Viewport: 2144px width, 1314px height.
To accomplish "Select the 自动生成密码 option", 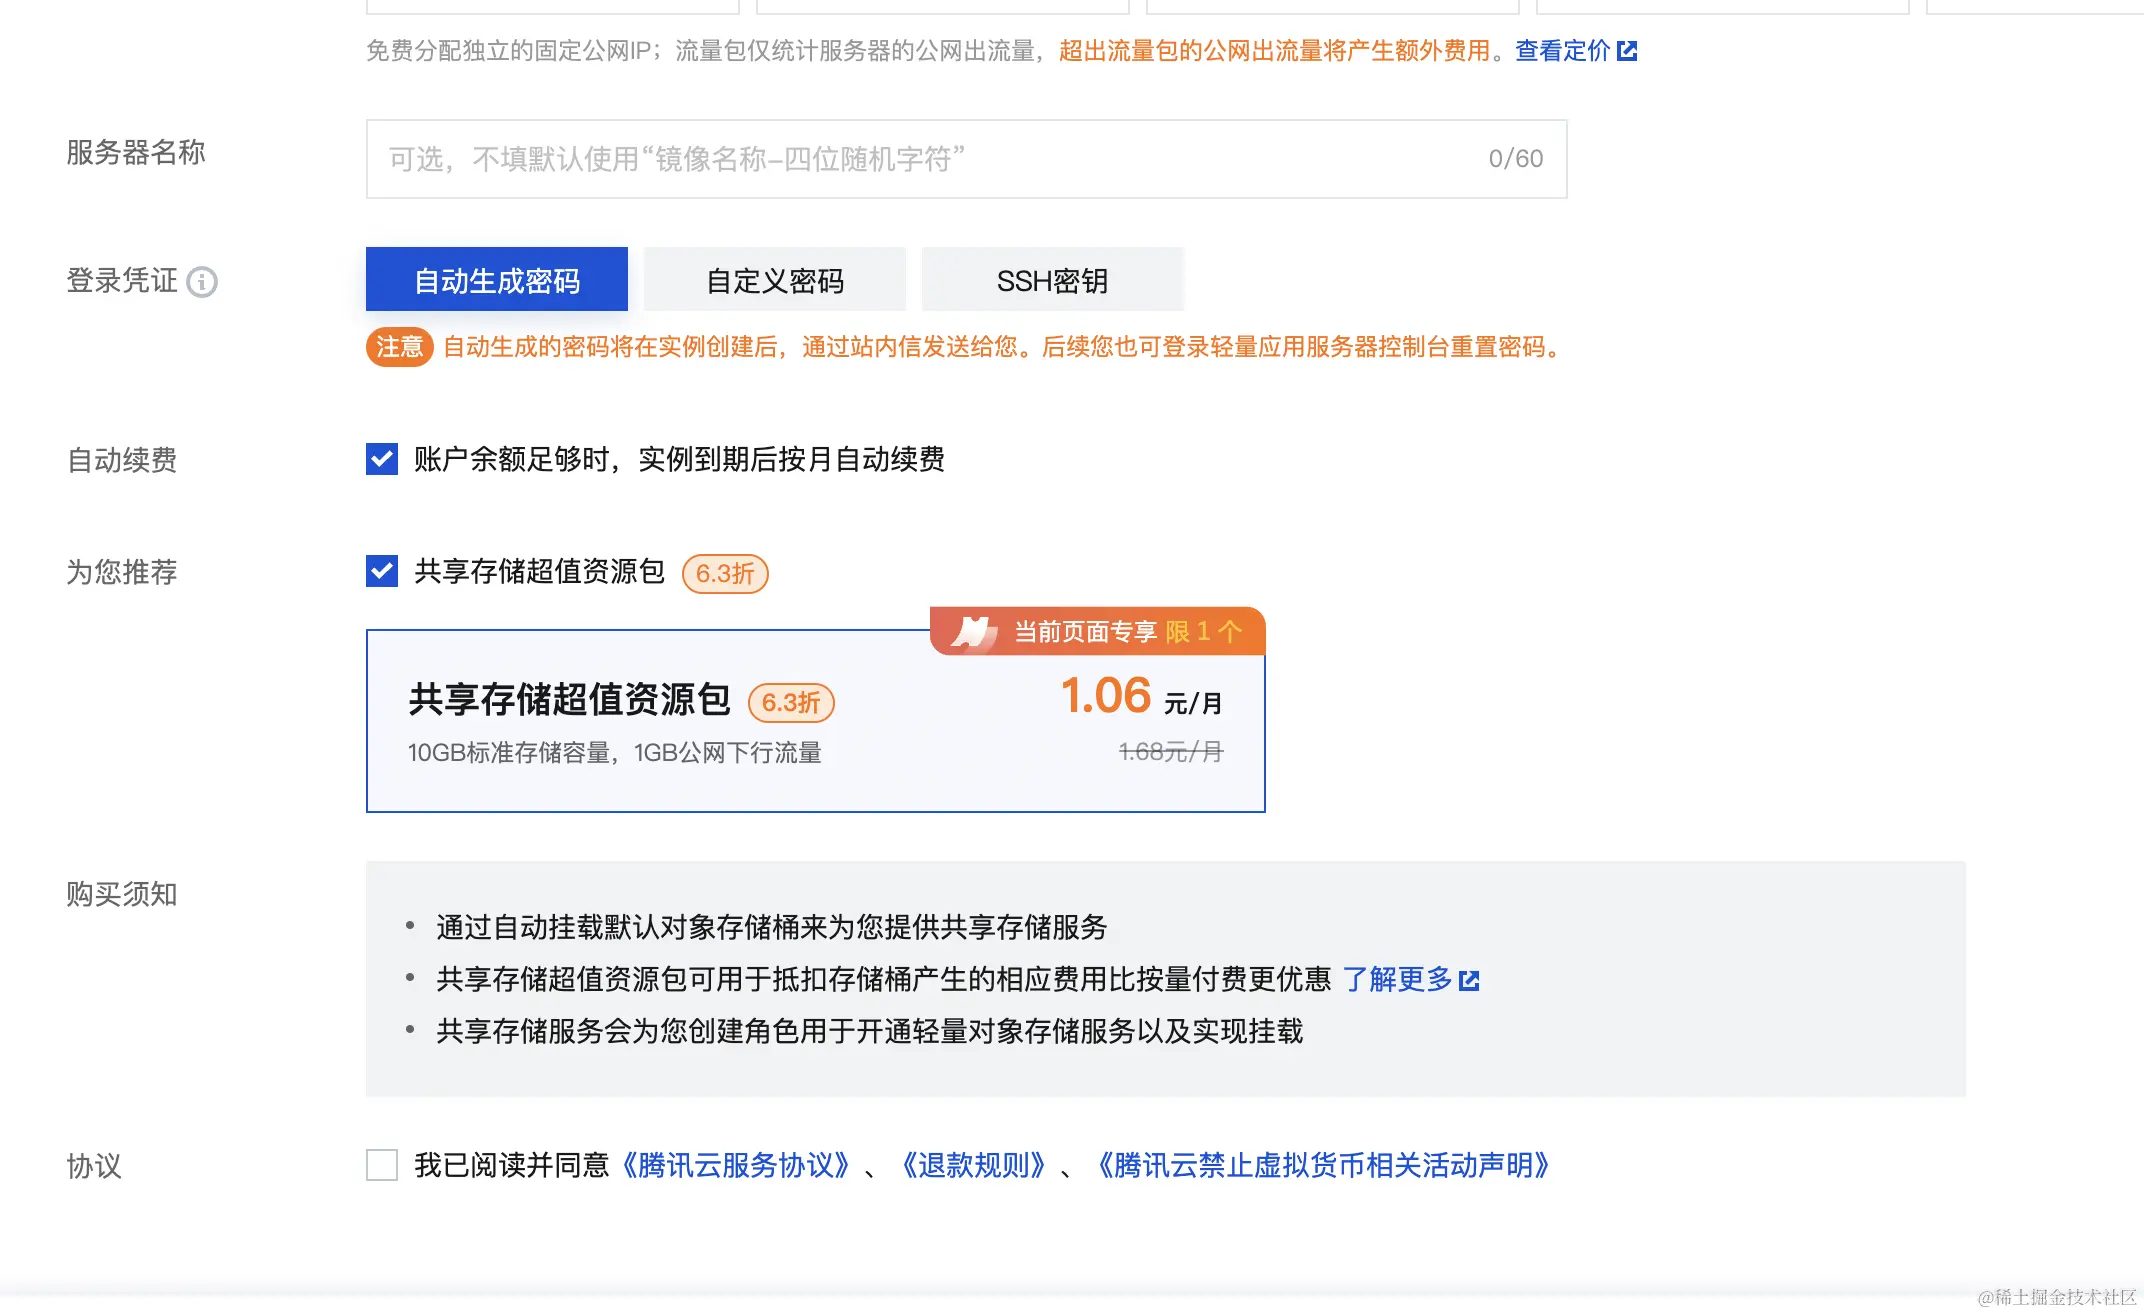I will coord(497,280).
